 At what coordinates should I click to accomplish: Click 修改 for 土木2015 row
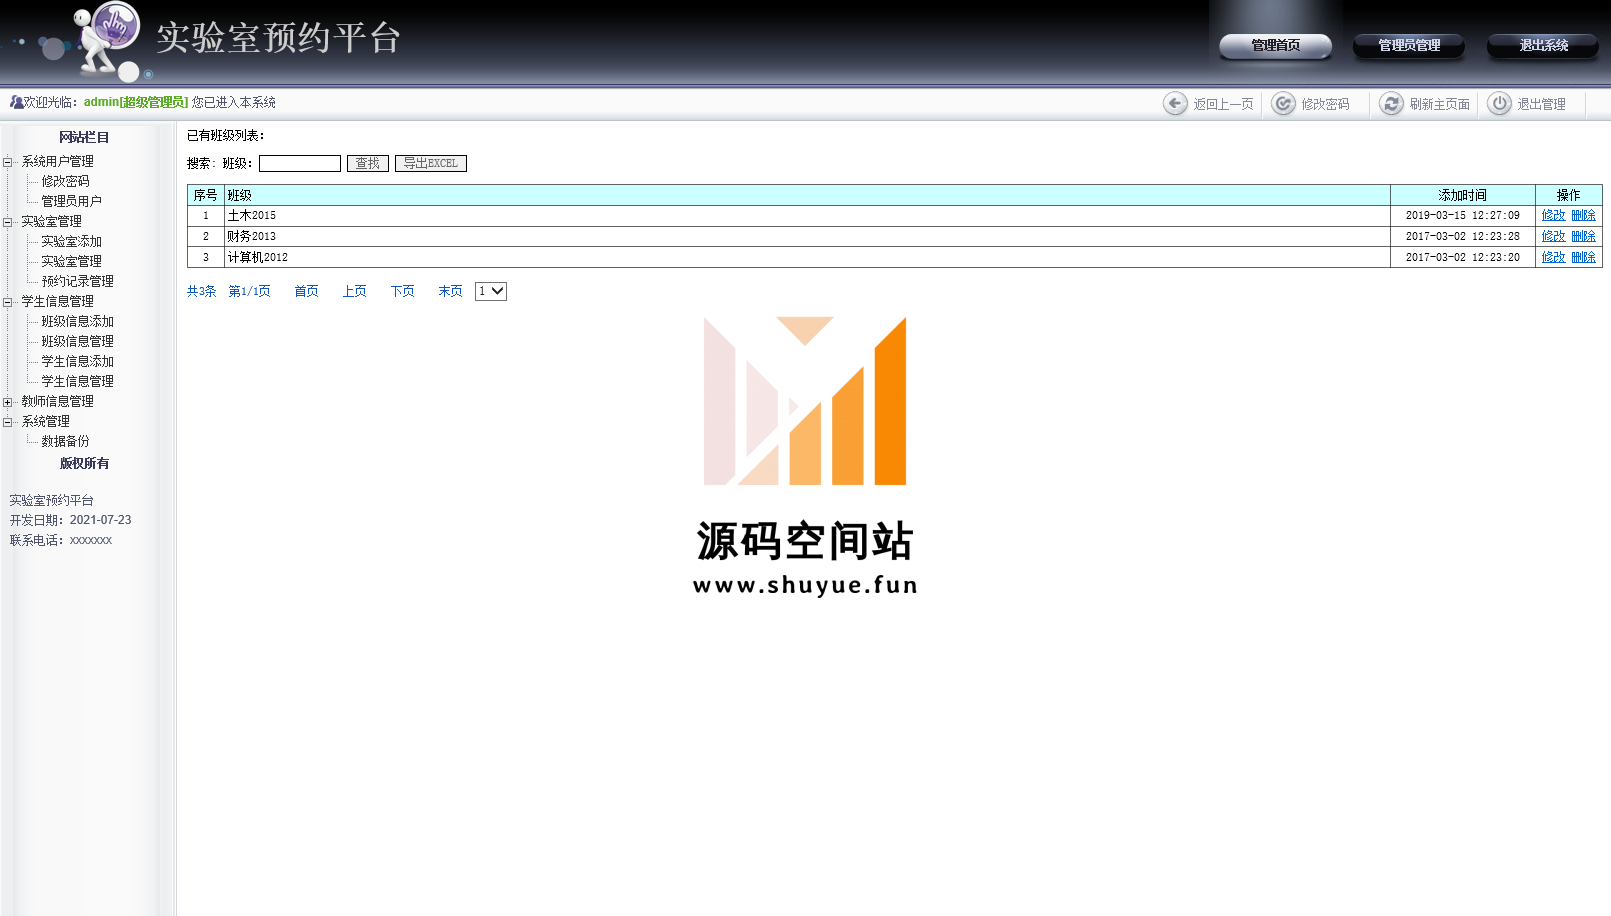1553,215
